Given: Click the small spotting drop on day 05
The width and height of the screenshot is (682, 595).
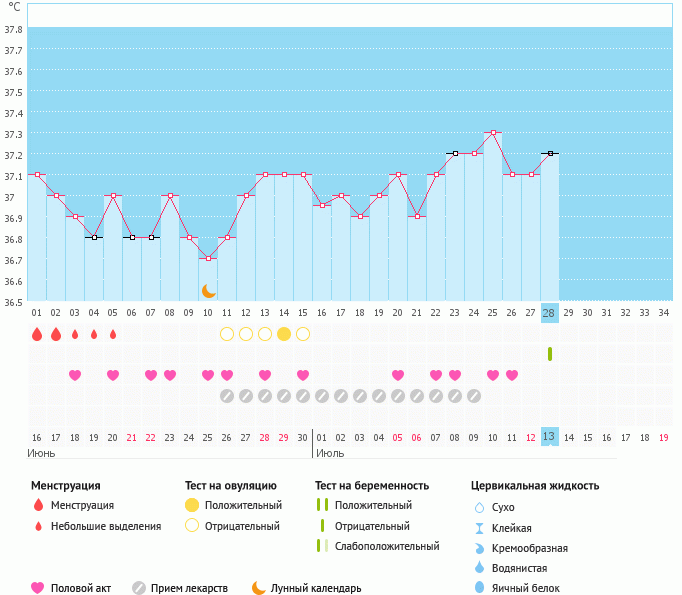Looking at the screenshot, I should (x=113, y=334).
